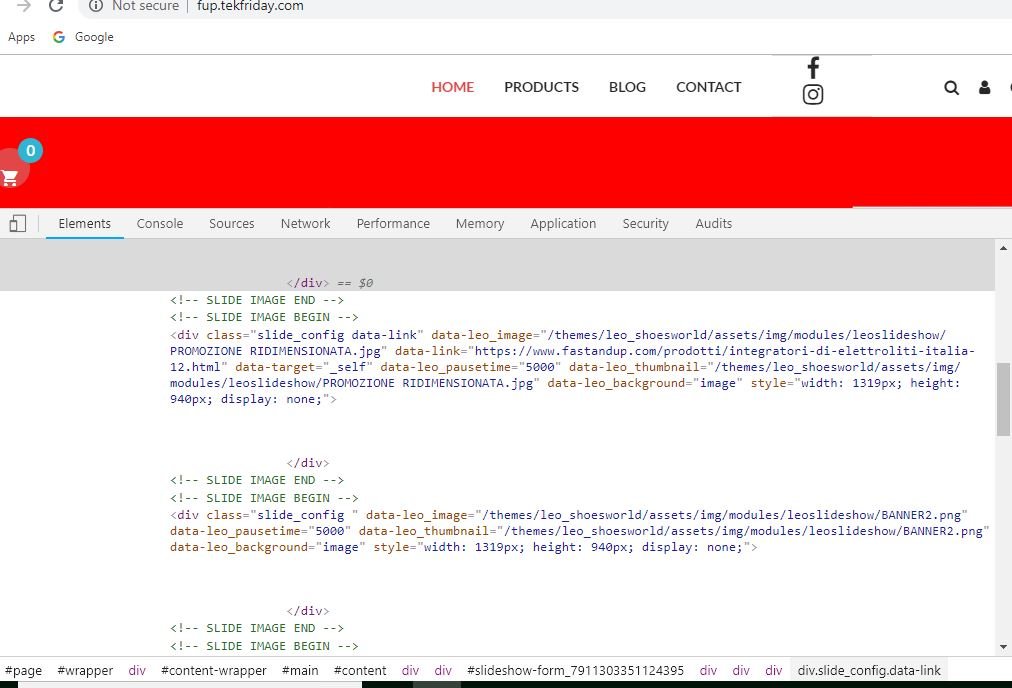Image resolution: width=1012 pixels, height=688 pixels.
Task: Click PROMOZIONE RIDIMENSIONATA.jpg data-leo_image value
Action: [558, 343]
